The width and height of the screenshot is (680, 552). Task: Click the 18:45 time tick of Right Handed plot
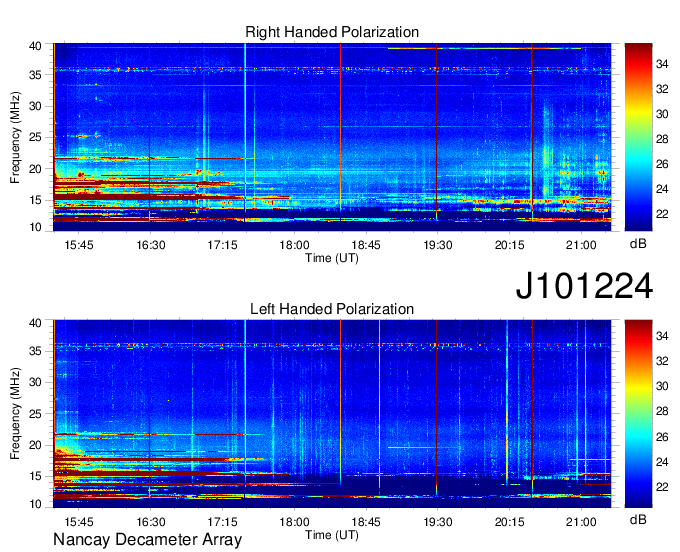[366, 245]
